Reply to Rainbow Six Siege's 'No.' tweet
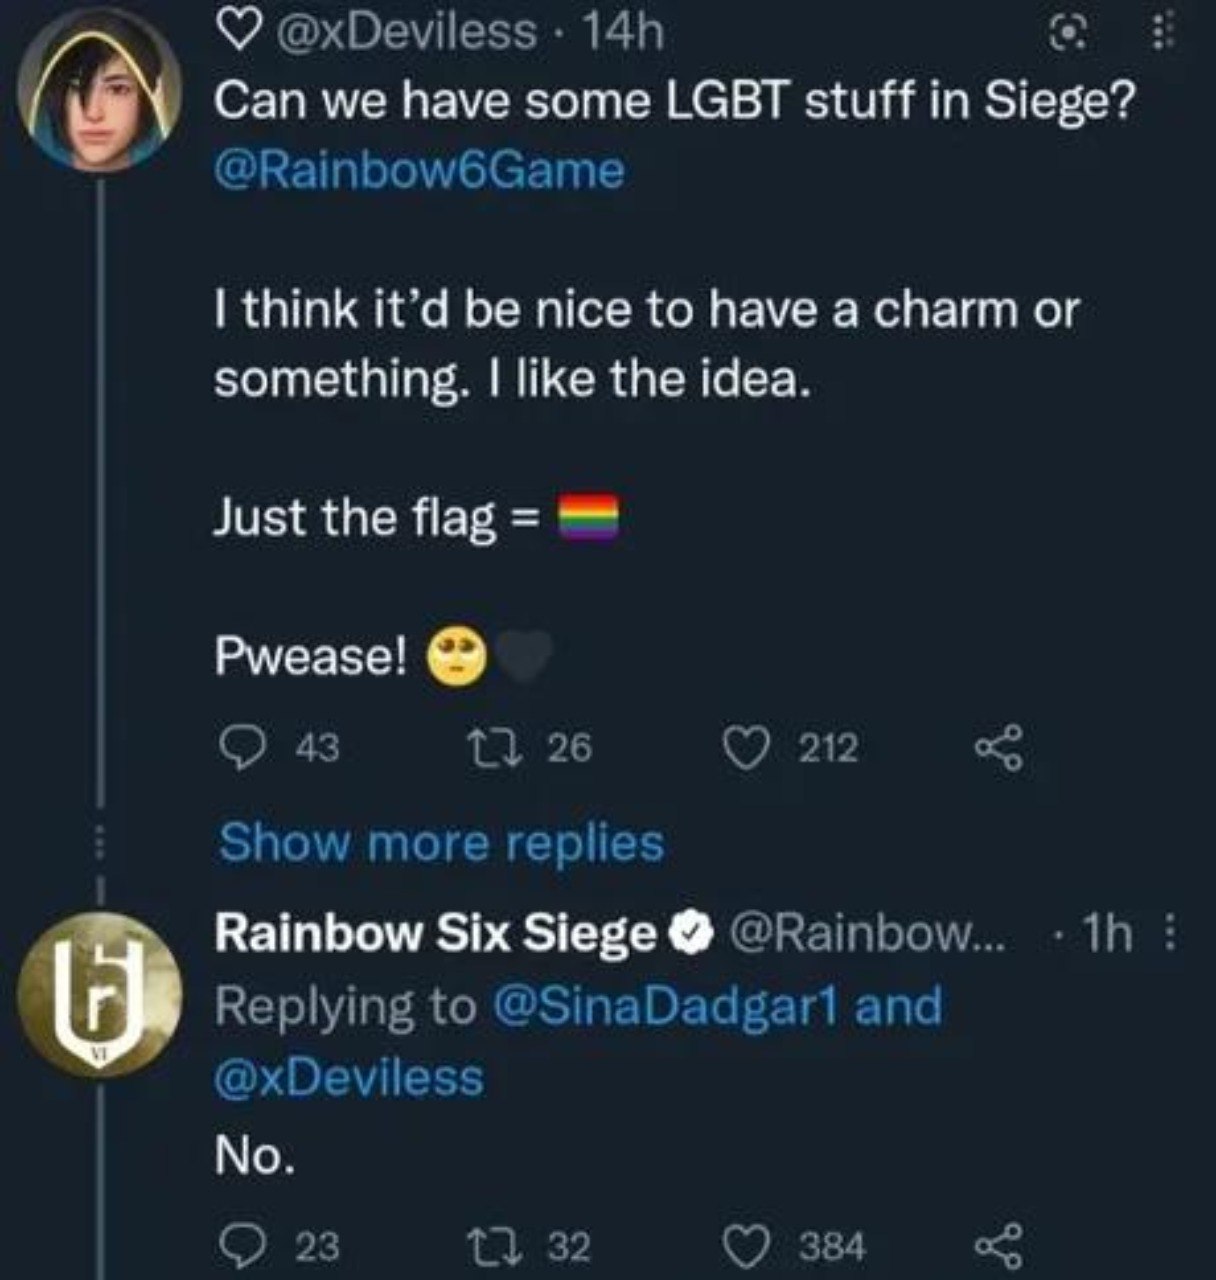 [240, 1246]
